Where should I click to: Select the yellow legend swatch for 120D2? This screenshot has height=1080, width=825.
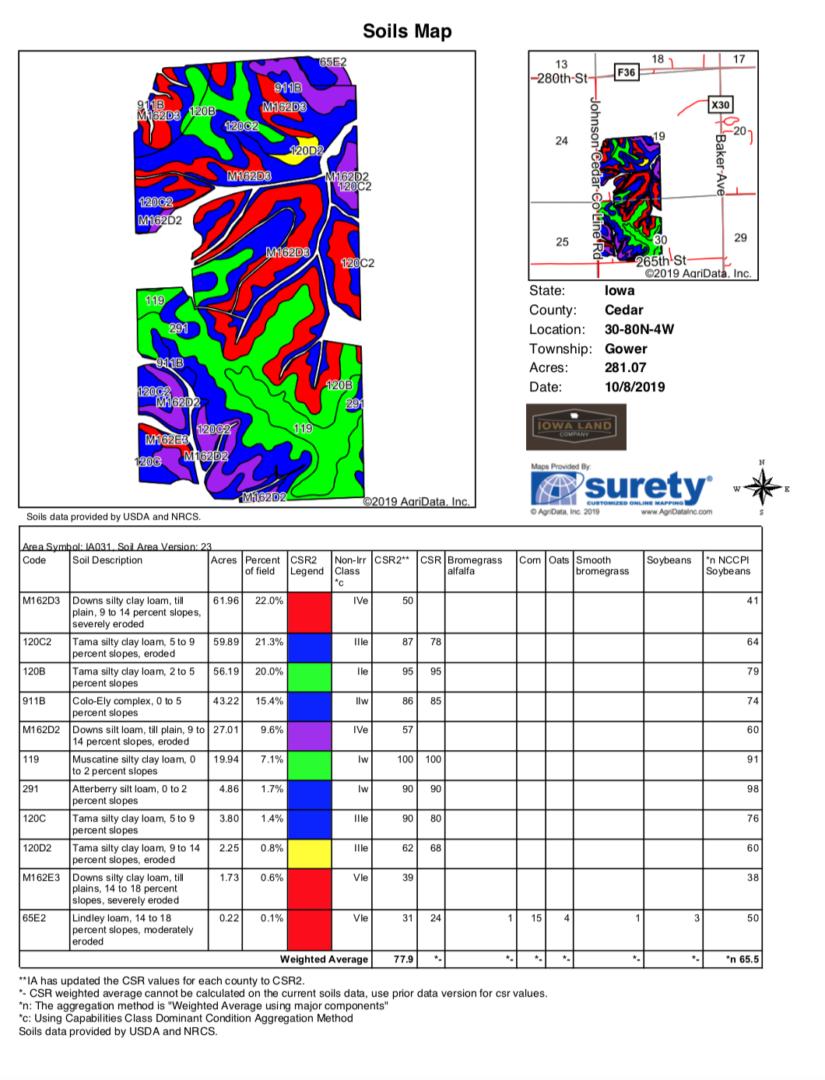point(307,853)
